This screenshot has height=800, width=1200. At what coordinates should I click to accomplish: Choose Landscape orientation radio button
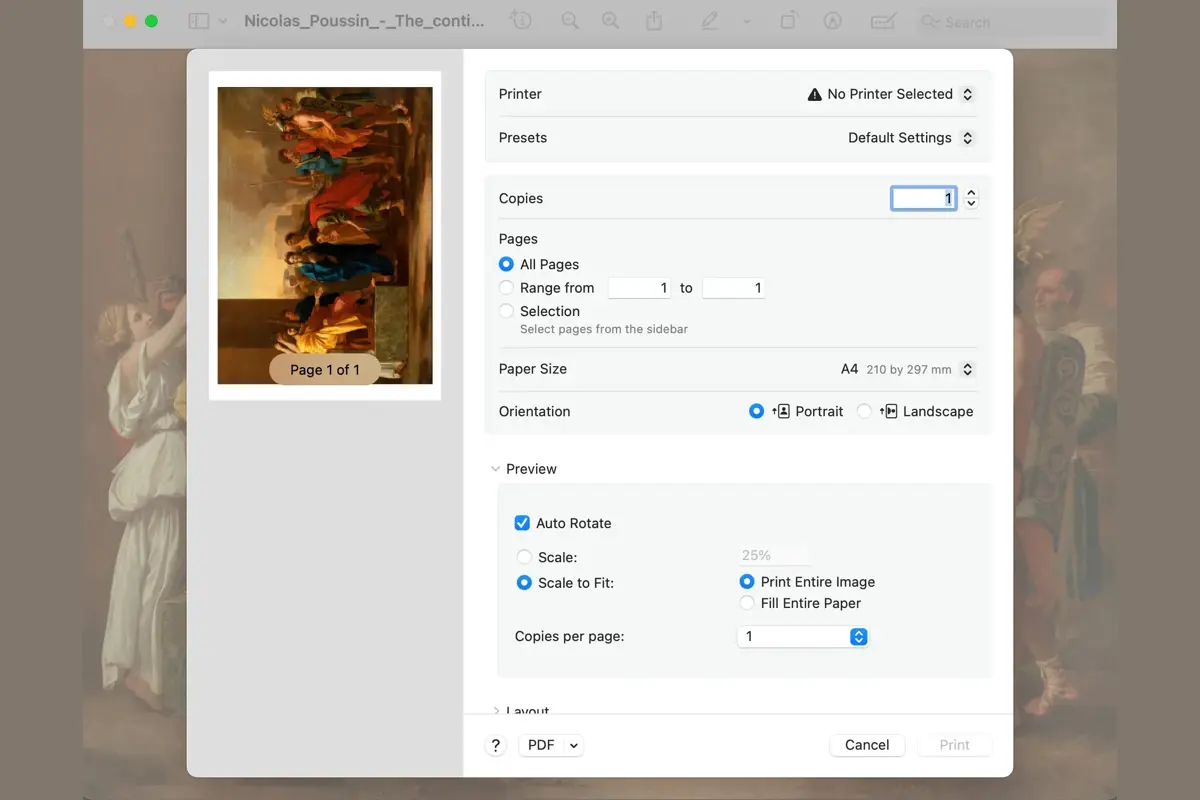click(864, 411)
